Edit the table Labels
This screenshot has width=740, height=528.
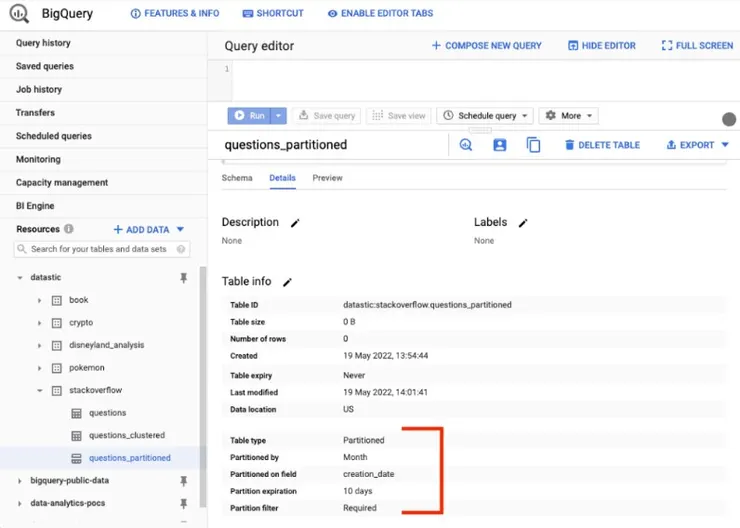tap(523, 223)
